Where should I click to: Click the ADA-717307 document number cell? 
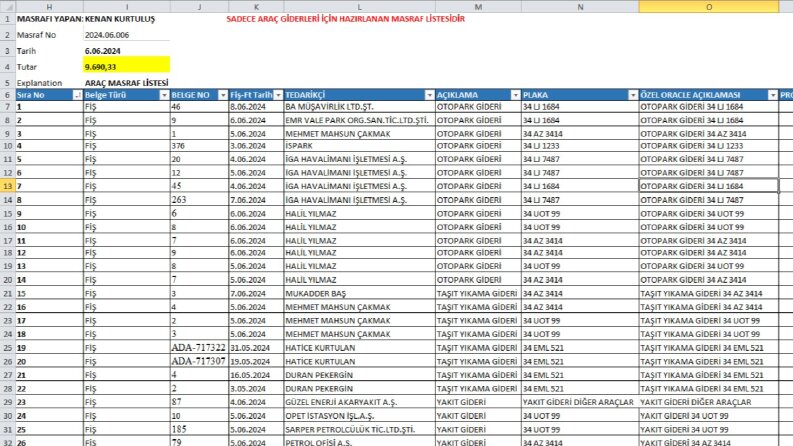(199, 362)
